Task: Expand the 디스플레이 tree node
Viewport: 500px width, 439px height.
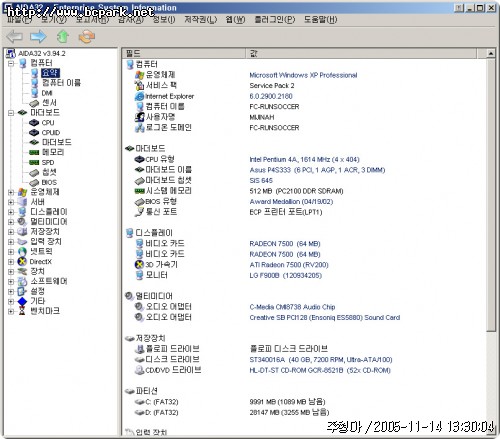Action: (11, 212)
